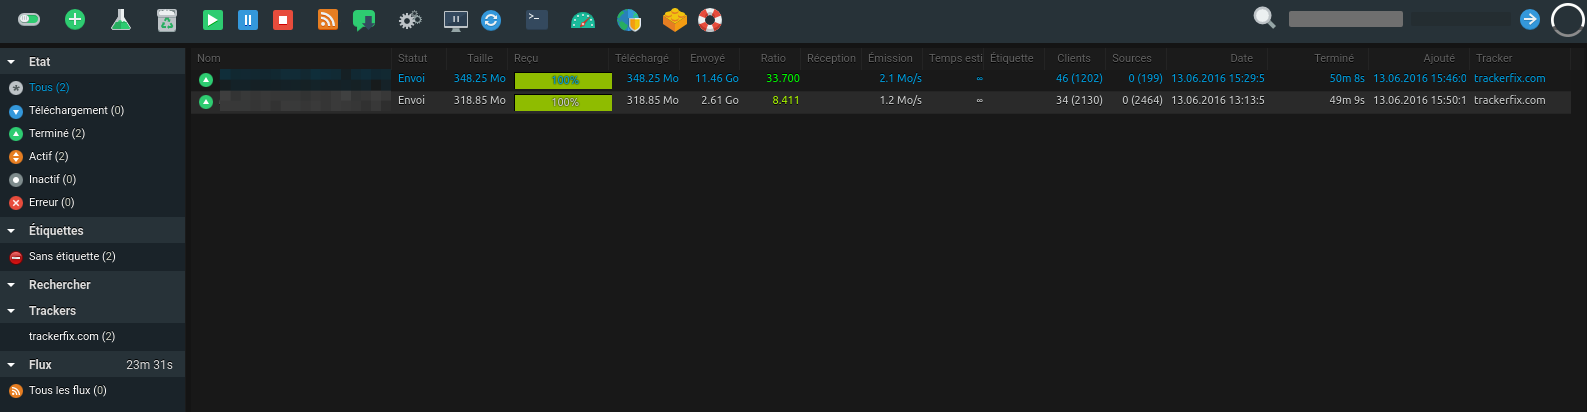Open the orange RSS feed manager icon
The image size is (1587, 412).
(328, 19)
